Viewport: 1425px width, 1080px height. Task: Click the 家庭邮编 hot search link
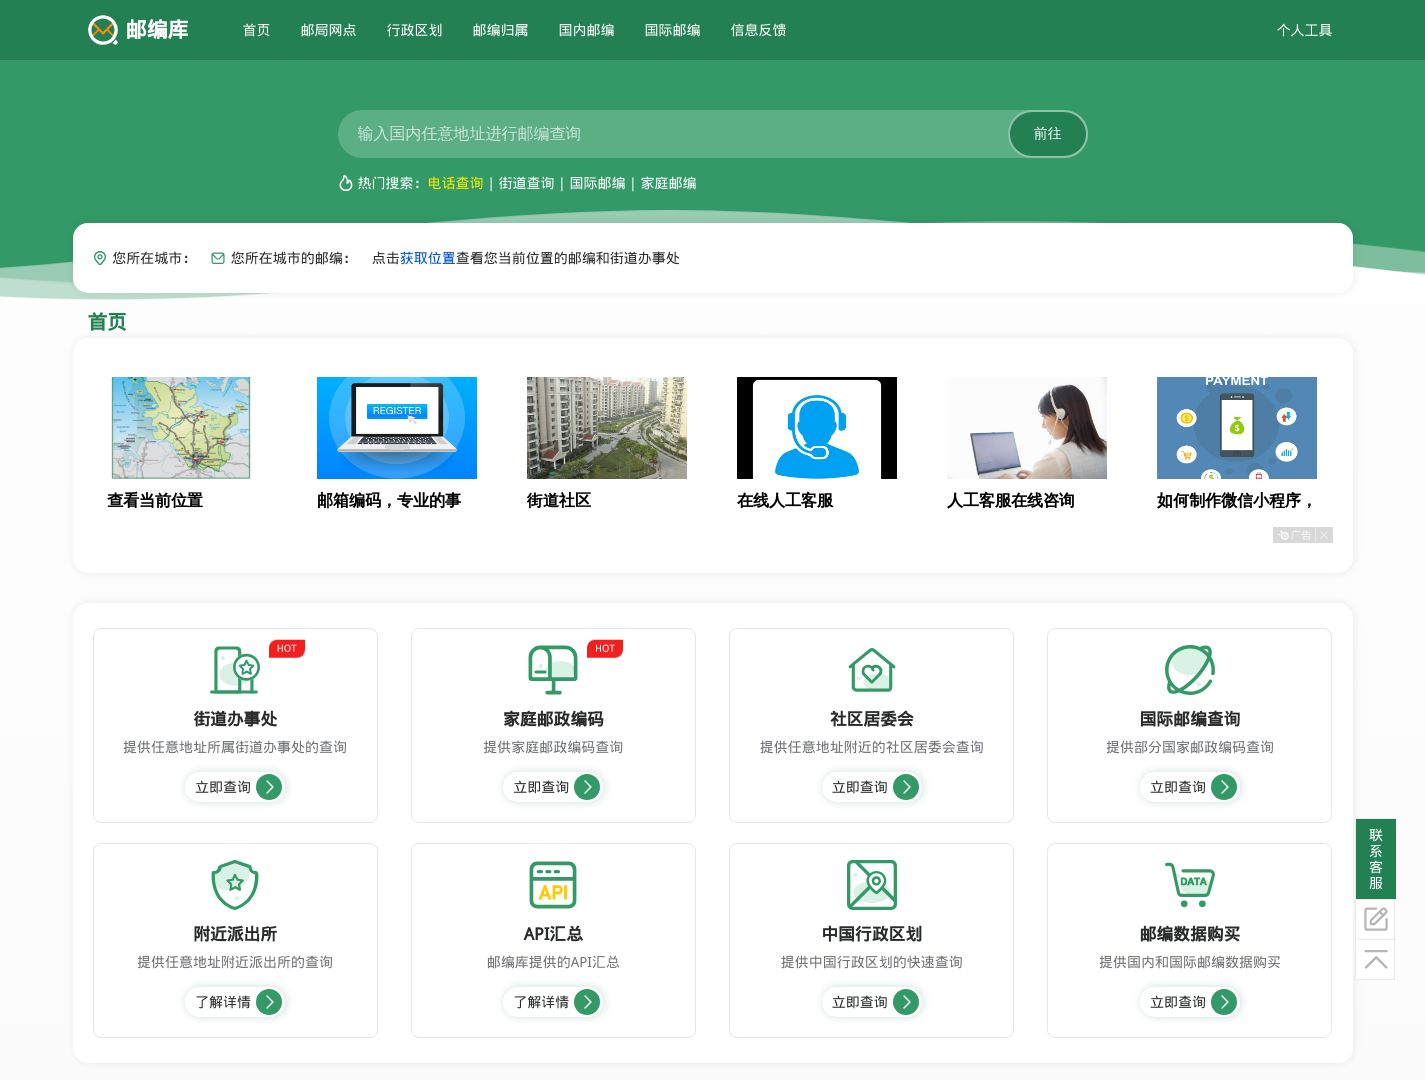pos(668,183)
